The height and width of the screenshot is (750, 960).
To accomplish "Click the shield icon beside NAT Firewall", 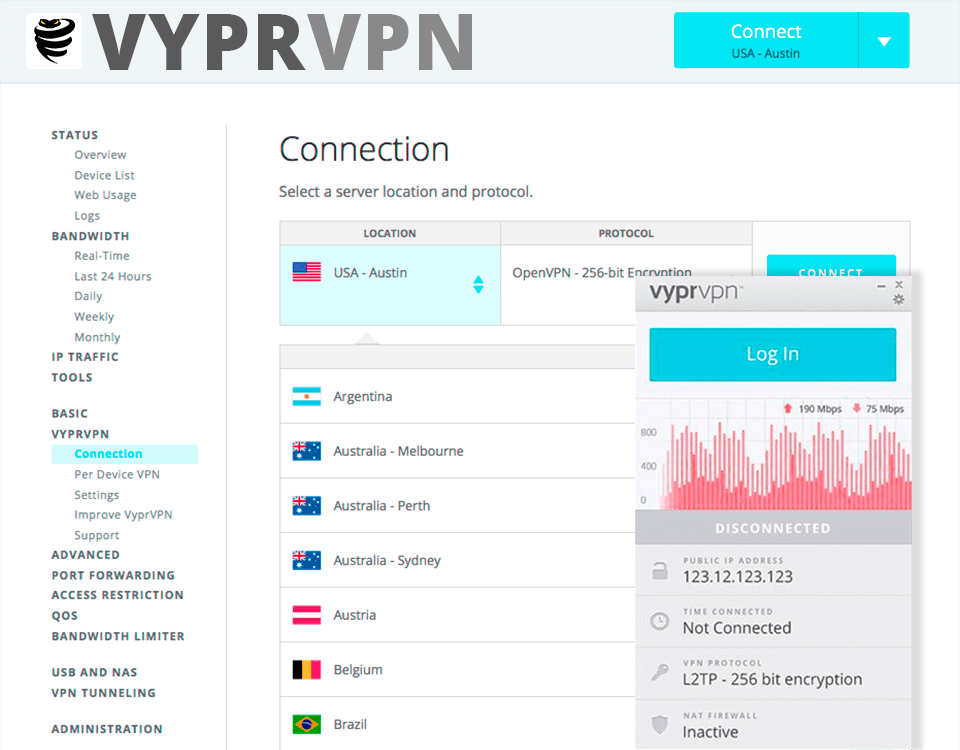I will coord(659,724).
